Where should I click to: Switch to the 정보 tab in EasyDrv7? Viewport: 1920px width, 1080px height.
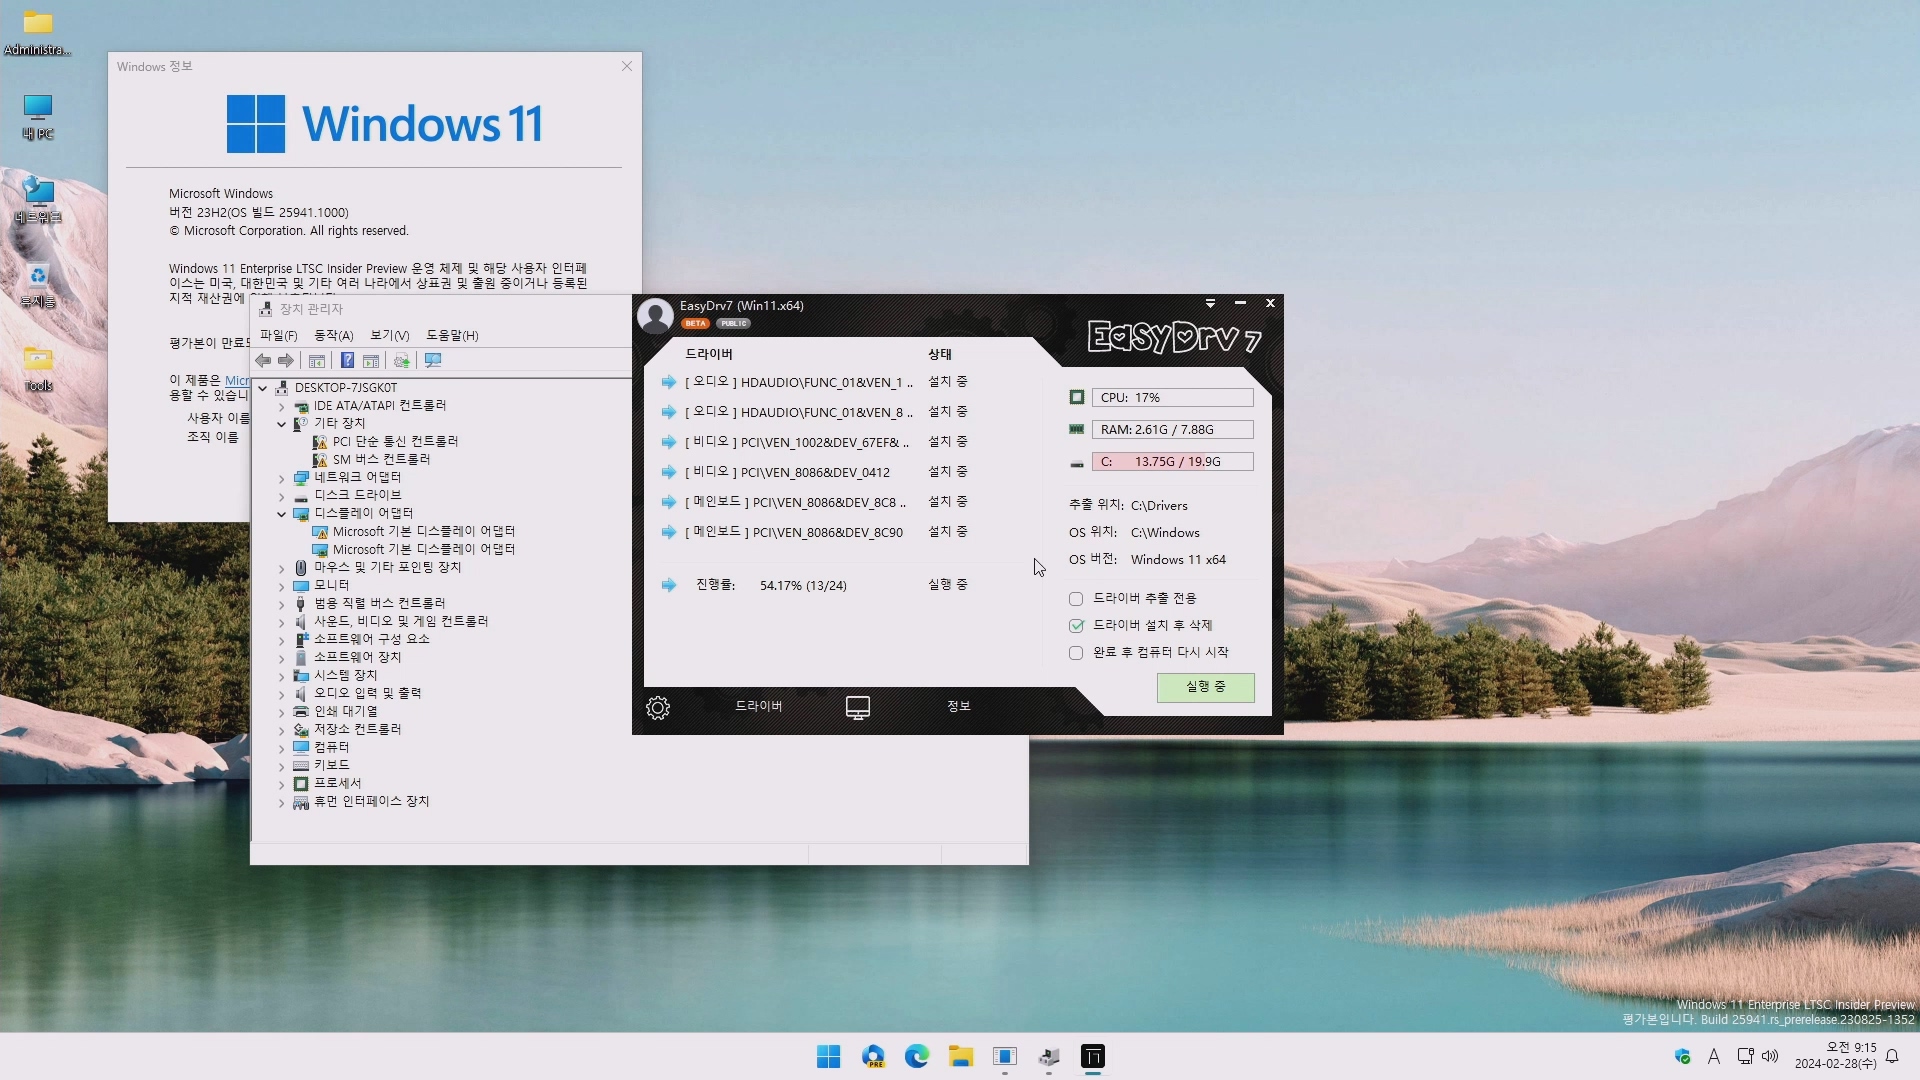[959, 706]
